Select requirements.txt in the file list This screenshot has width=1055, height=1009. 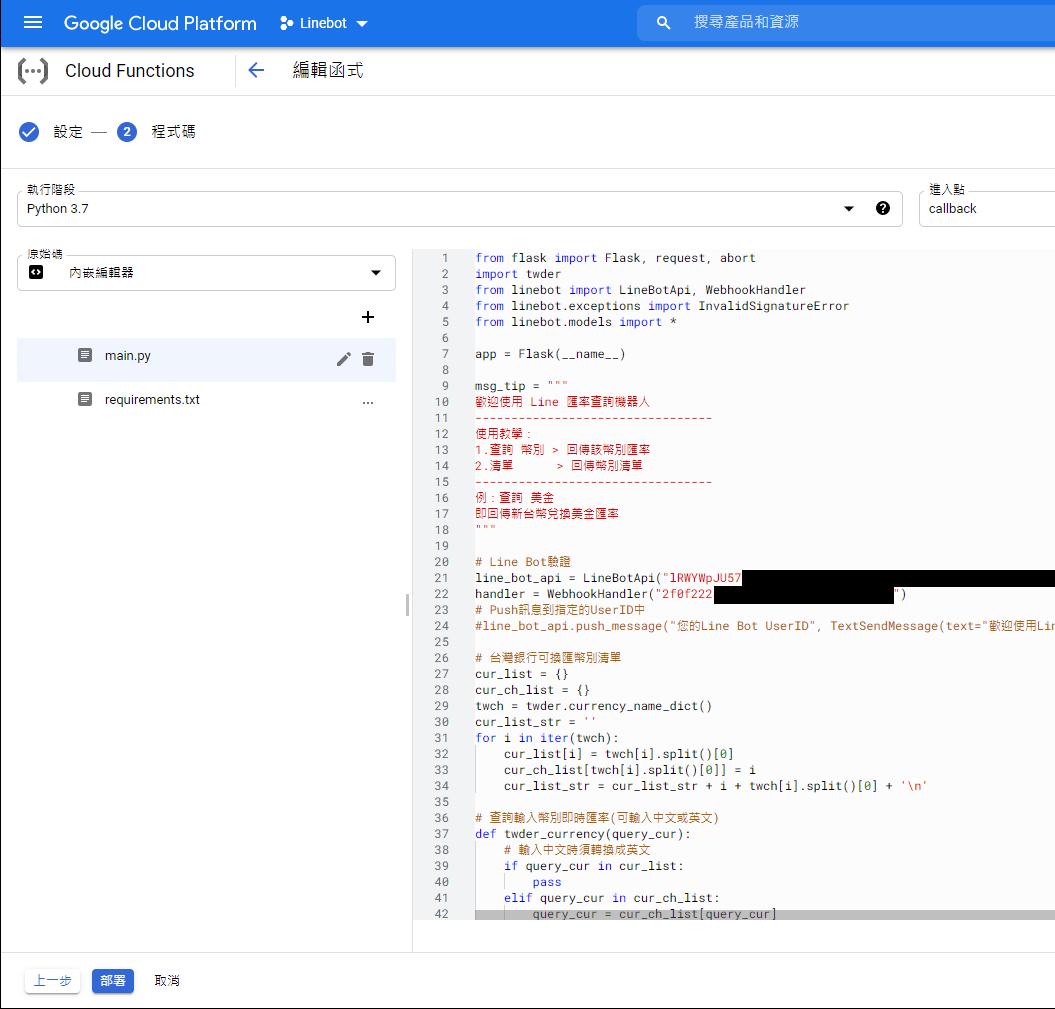(206, 400)
